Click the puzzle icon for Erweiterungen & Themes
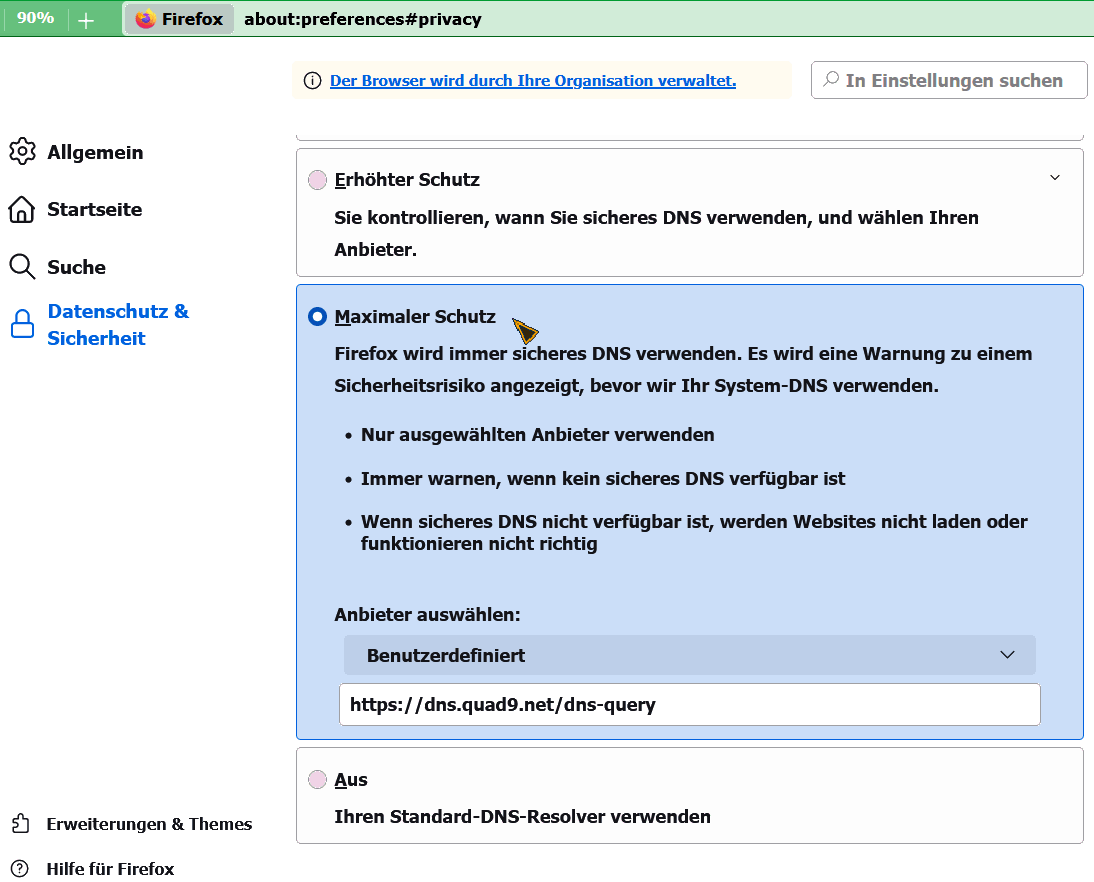 pos(20,824)
